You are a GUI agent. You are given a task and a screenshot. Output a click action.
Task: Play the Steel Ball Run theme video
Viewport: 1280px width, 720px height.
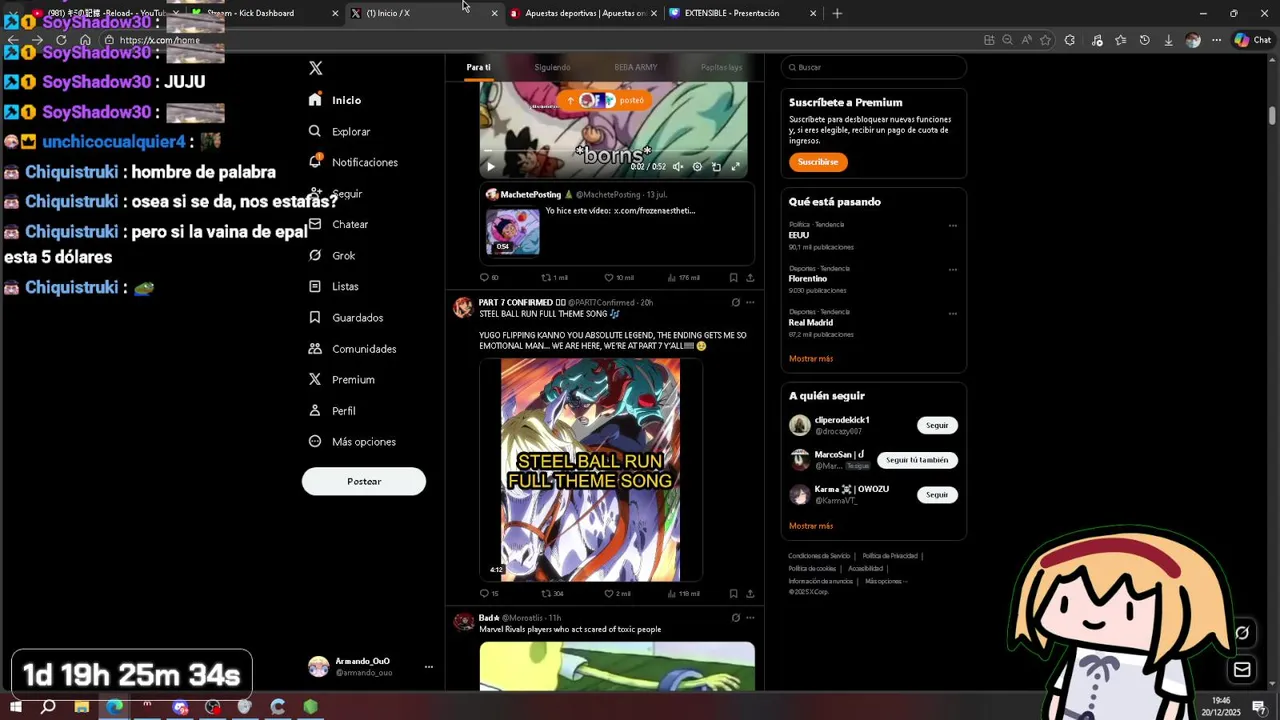(x=591, y=470)
